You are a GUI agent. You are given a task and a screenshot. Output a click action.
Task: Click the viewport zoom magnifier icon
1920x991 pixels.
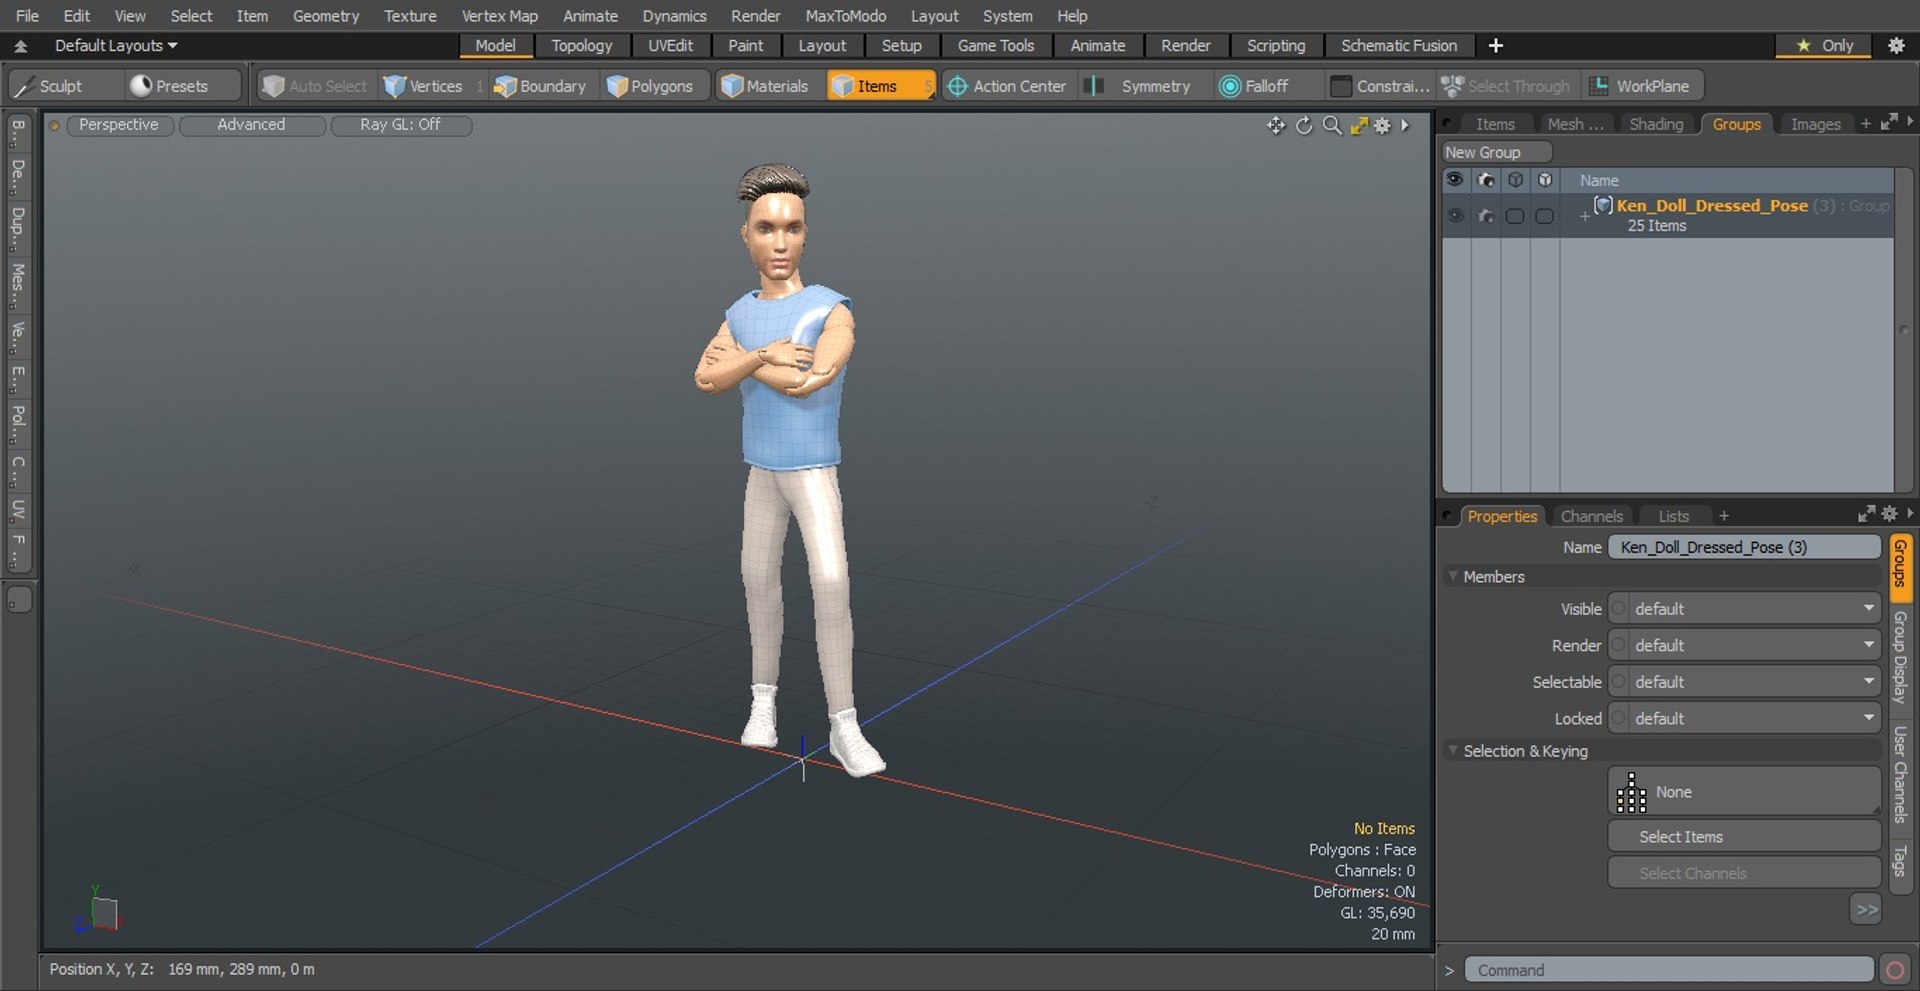click(x=1332, y=125)
